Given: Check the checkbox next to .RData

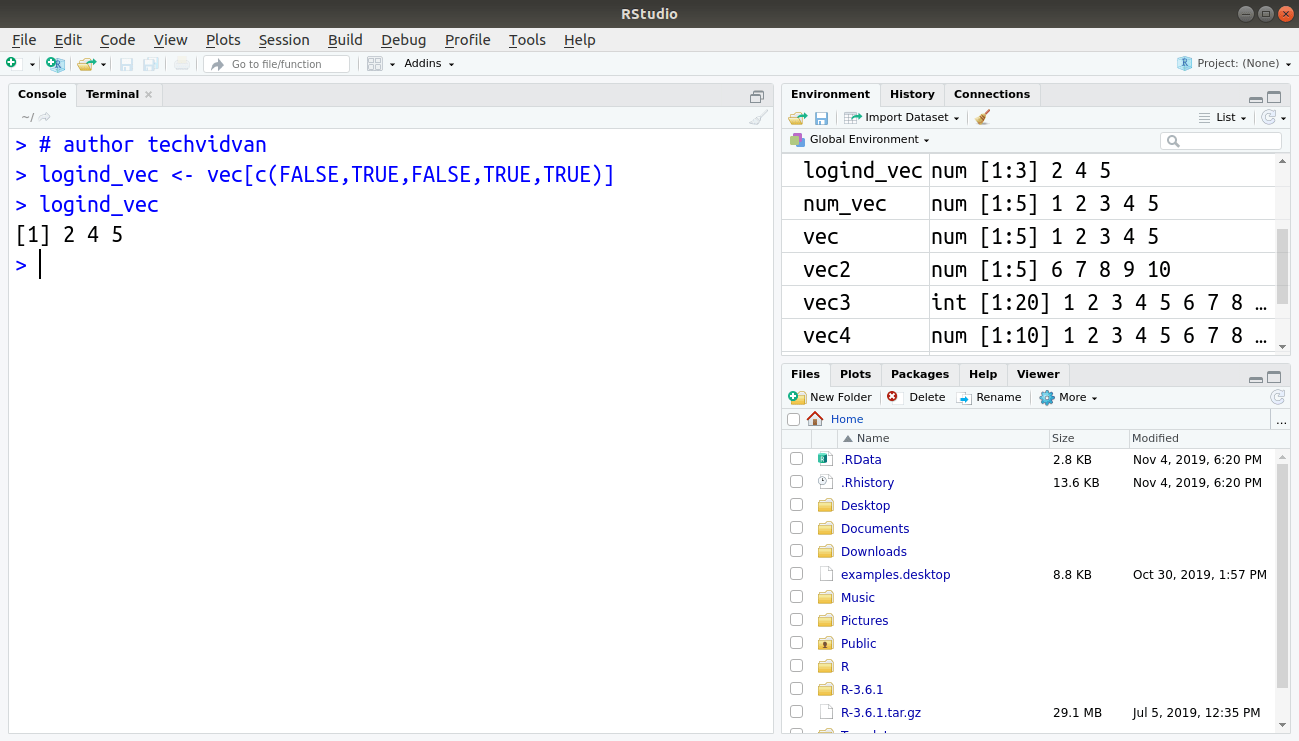Looking at the screenshot, I should (796, 458).
